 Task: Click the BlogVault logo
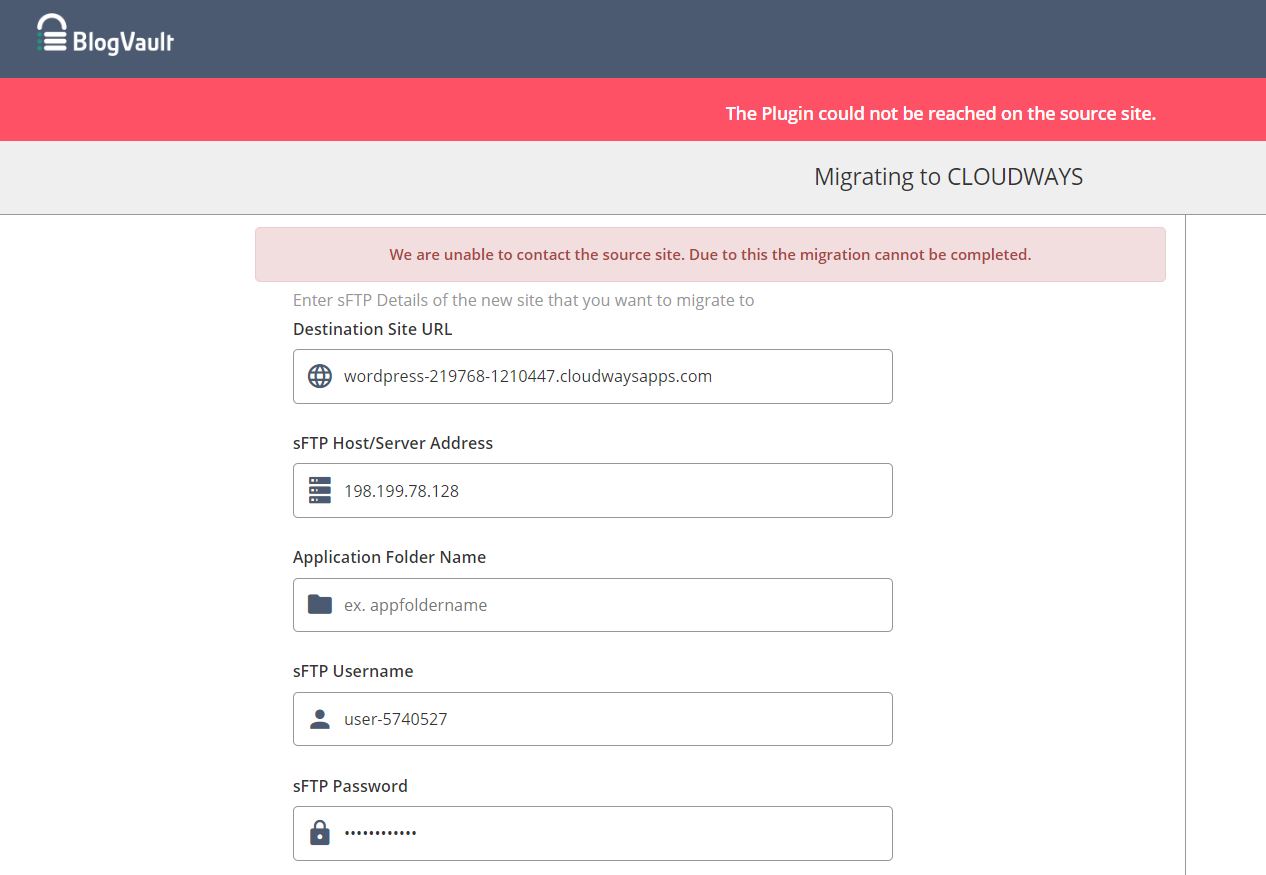pos(105,34)
